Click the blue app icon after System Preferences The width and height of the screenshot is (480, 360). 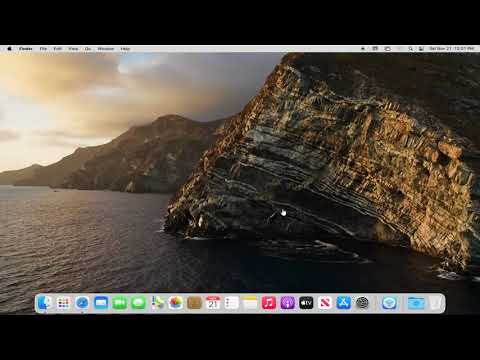coord(389,303)
